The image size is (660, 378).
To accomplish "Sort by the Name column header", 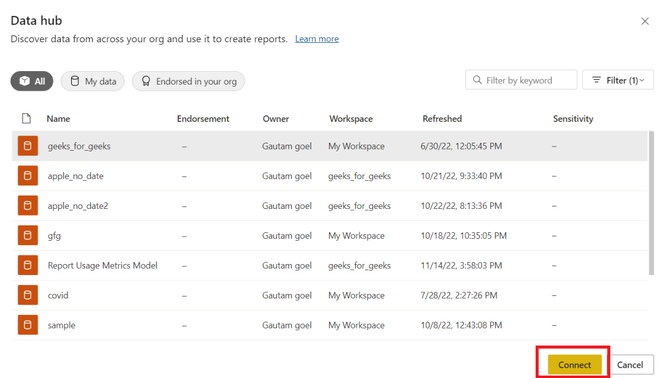I will (x=58, y=119).
